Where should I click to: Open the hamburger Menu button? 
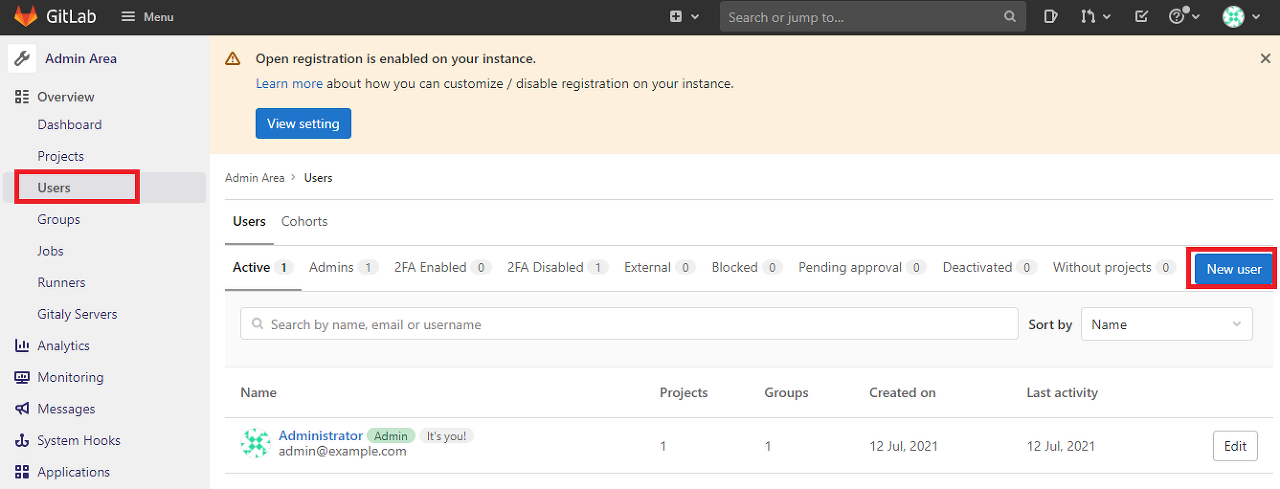click(147, 17)
